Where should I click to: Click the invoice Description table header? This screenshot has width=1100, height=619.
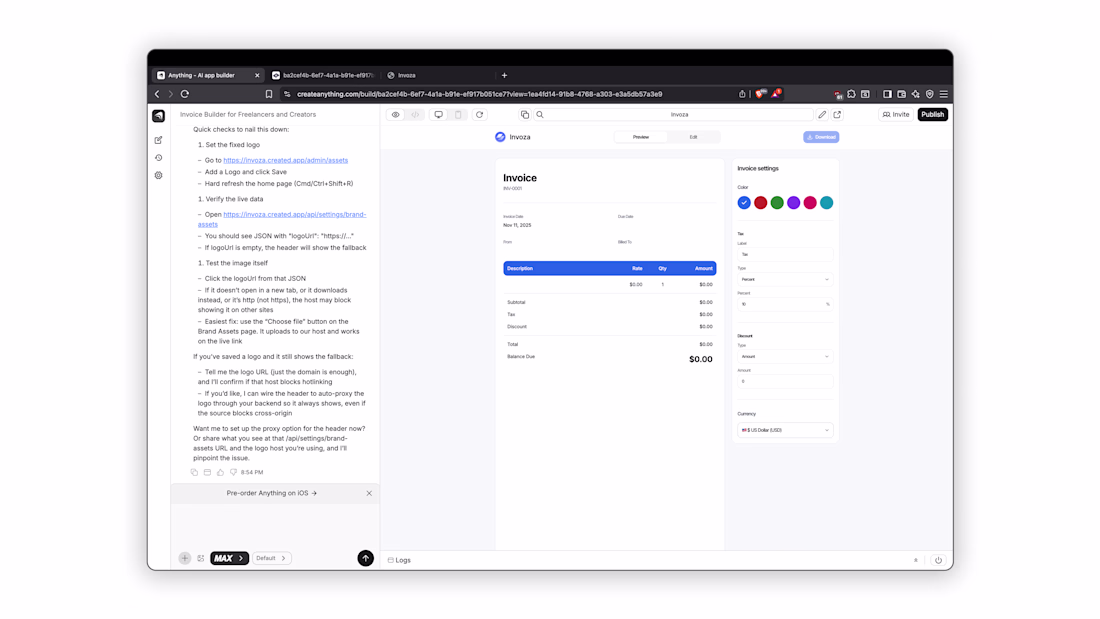point(520,268)
